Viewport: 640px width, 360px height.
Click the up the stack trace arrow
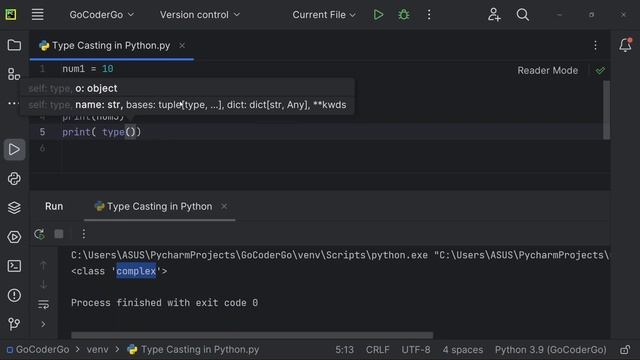pyautogui.click(x=43, y=265)
